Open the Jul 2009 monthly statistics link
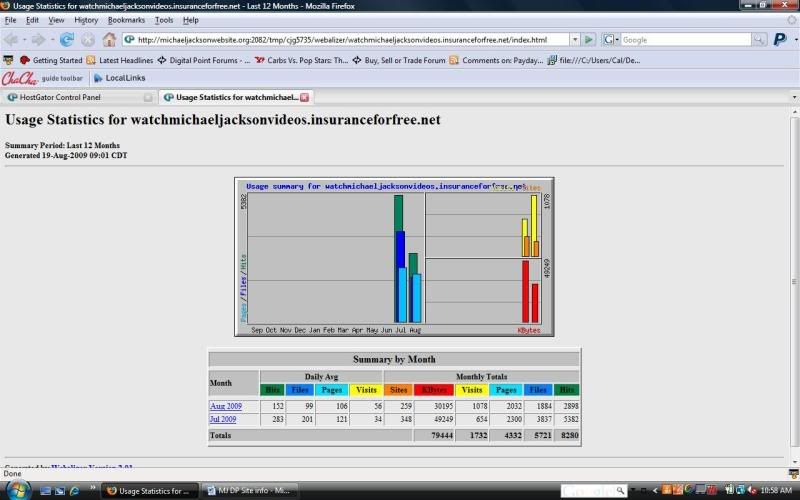Image resolution: width=800 pixels, height=500 pixels. coord(223,419)
